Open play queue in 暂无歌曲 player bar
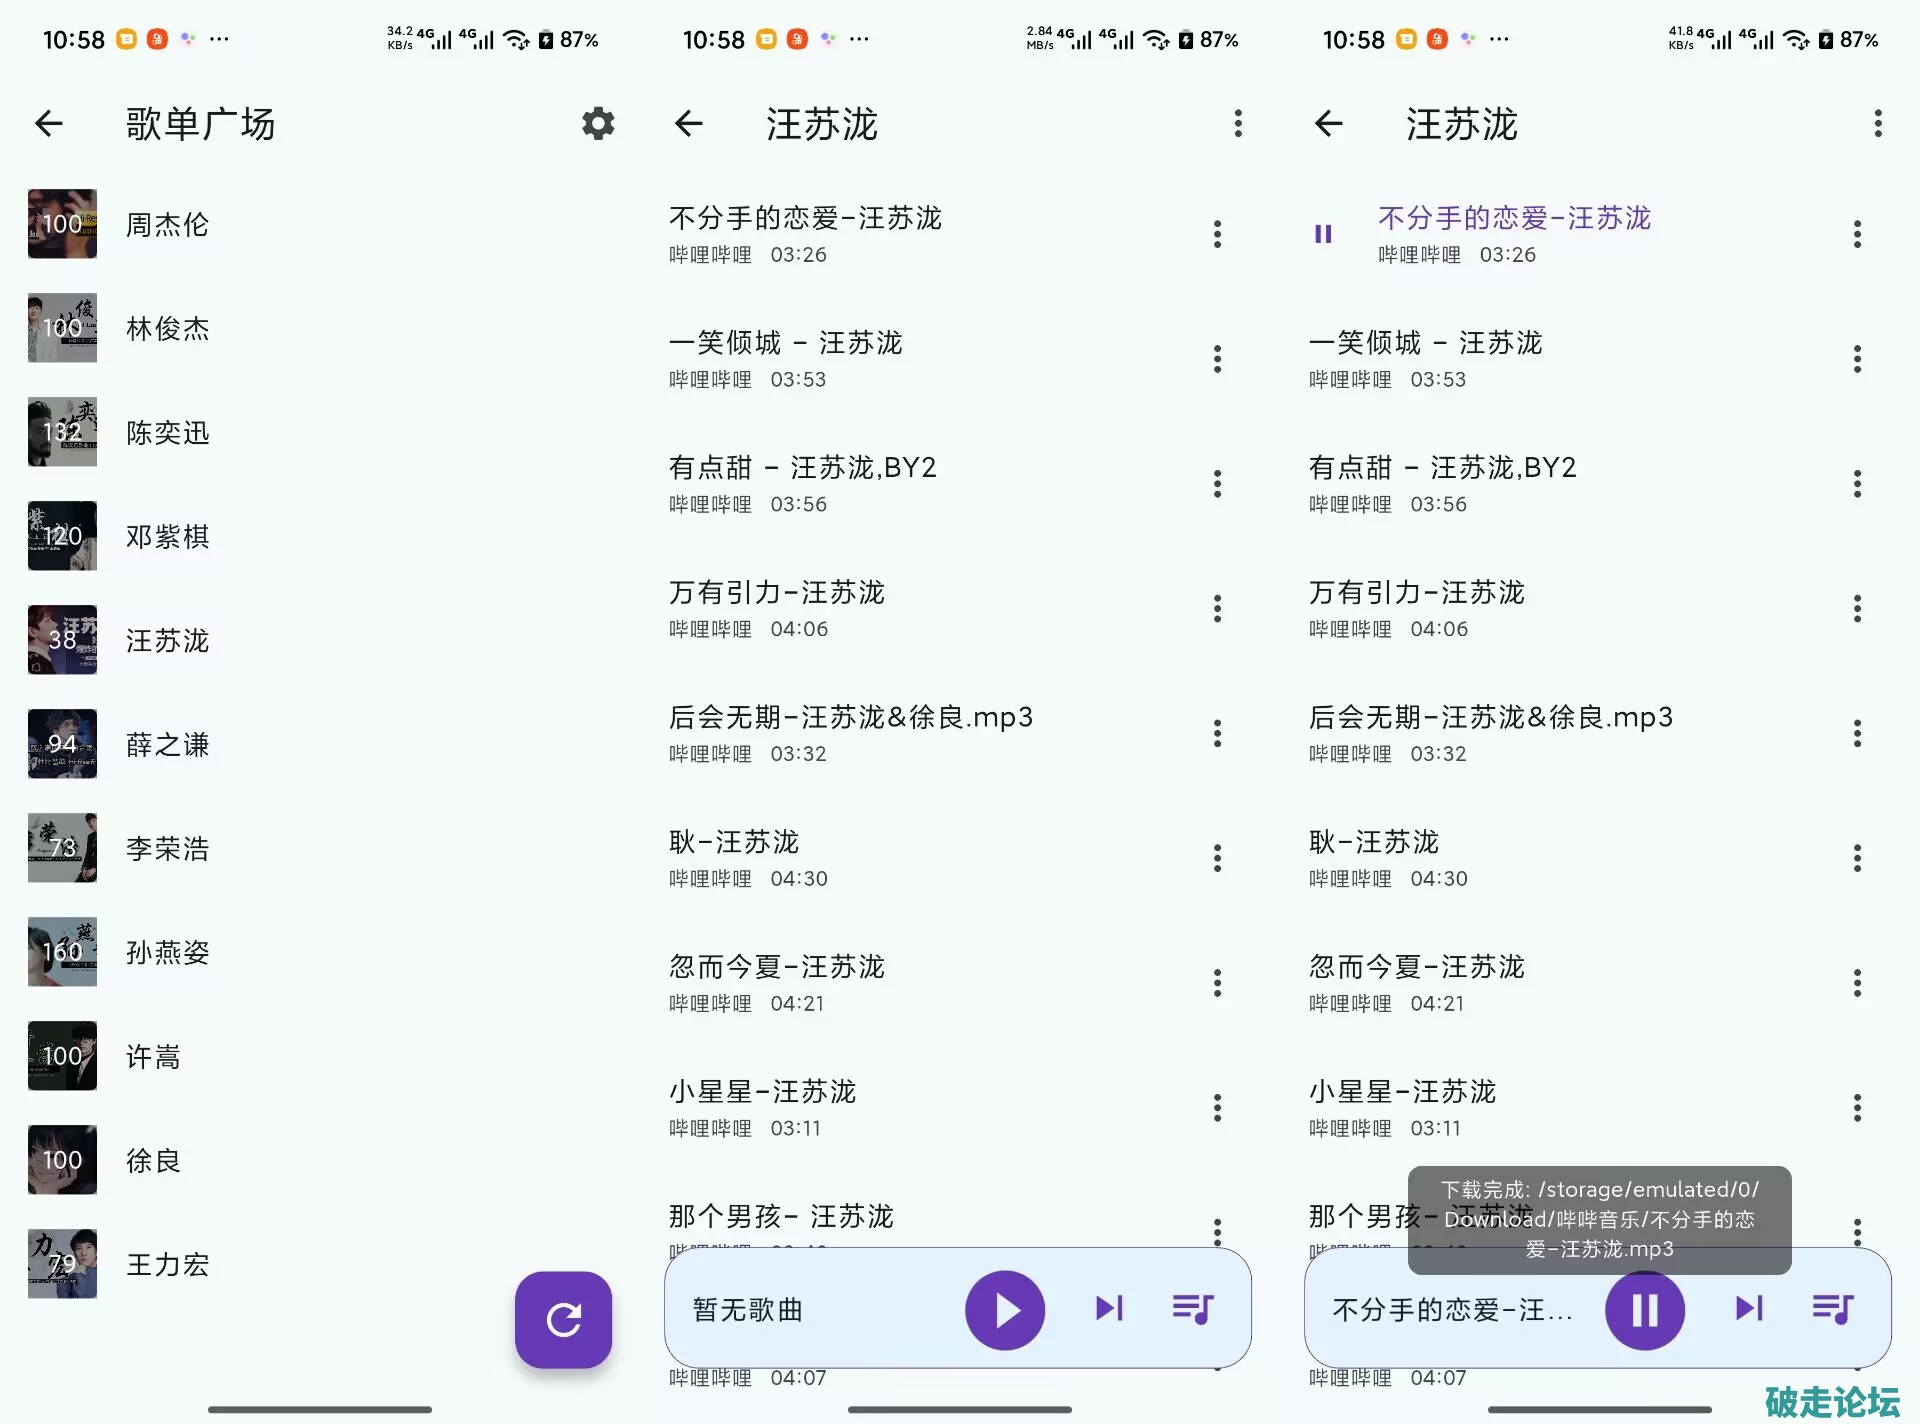 [x=1192, y=1308]
